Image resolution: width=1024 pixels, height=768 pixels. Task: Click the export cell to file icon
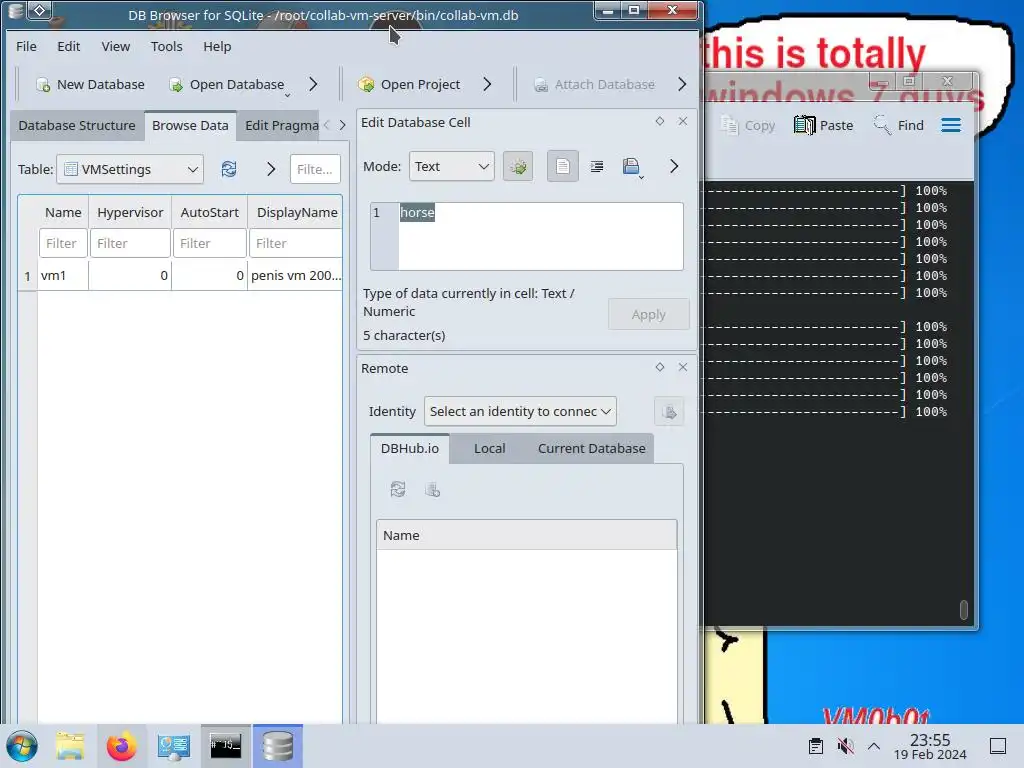(x=632, y=167)
